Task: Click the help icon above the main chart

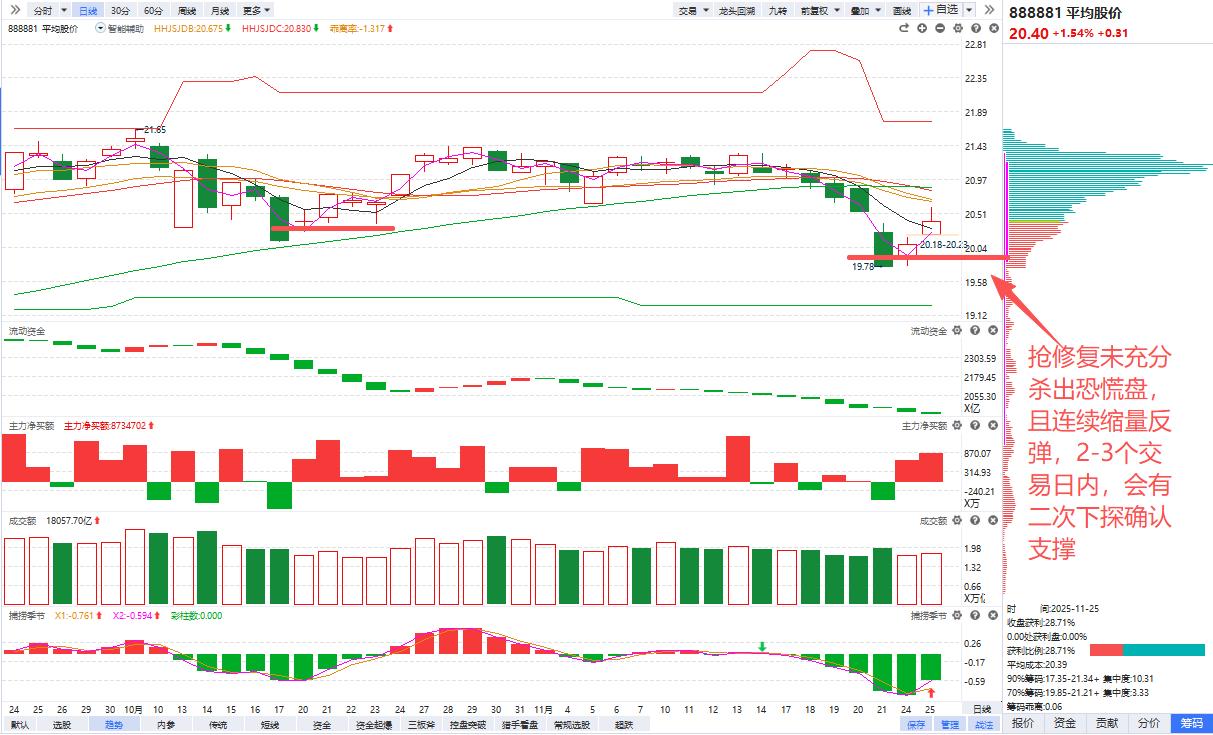Action: [976, 28]
